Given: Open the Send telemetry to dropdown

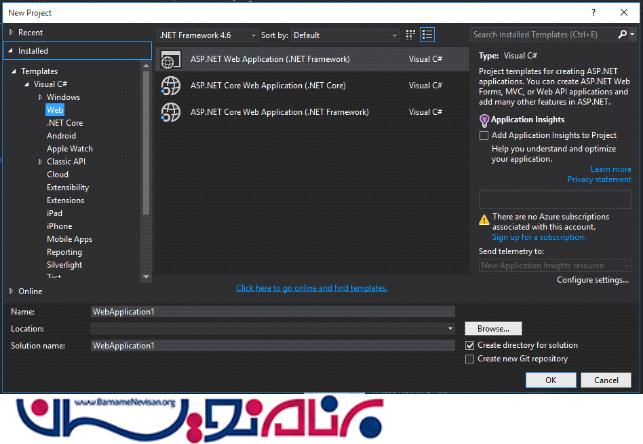Looking at the screenshot, I should click(555, 266).
